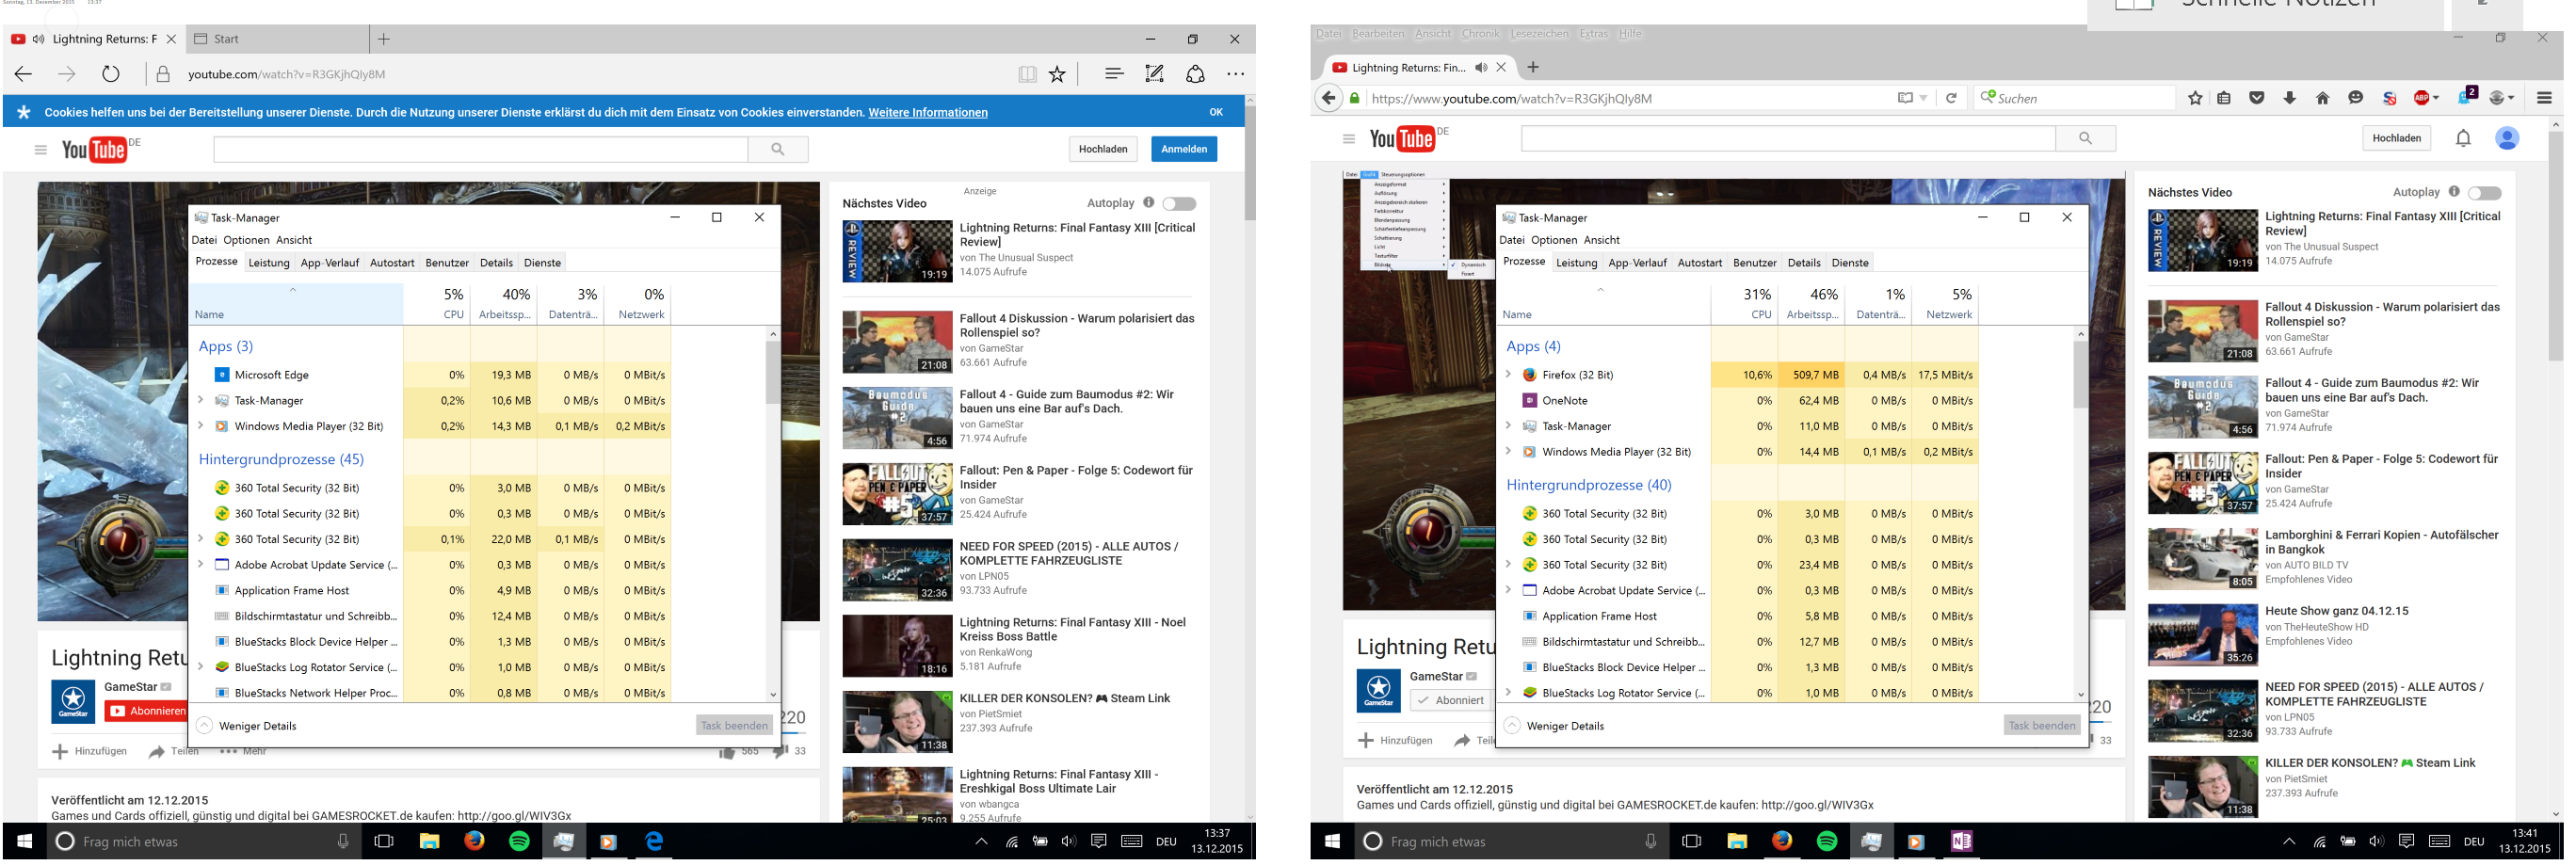2576x865 pixels.
Task: Click Hochladen in the Firefox YouTube page
Action: (2397, 138)
